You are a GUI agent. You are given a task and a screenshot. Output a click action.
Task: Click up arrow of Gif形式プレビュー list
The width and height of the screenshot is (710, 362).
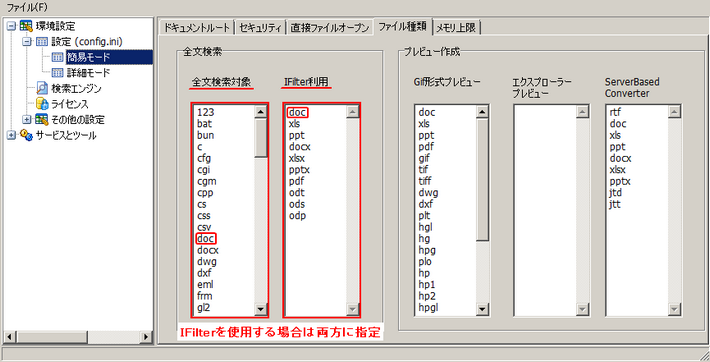(483, 112)
